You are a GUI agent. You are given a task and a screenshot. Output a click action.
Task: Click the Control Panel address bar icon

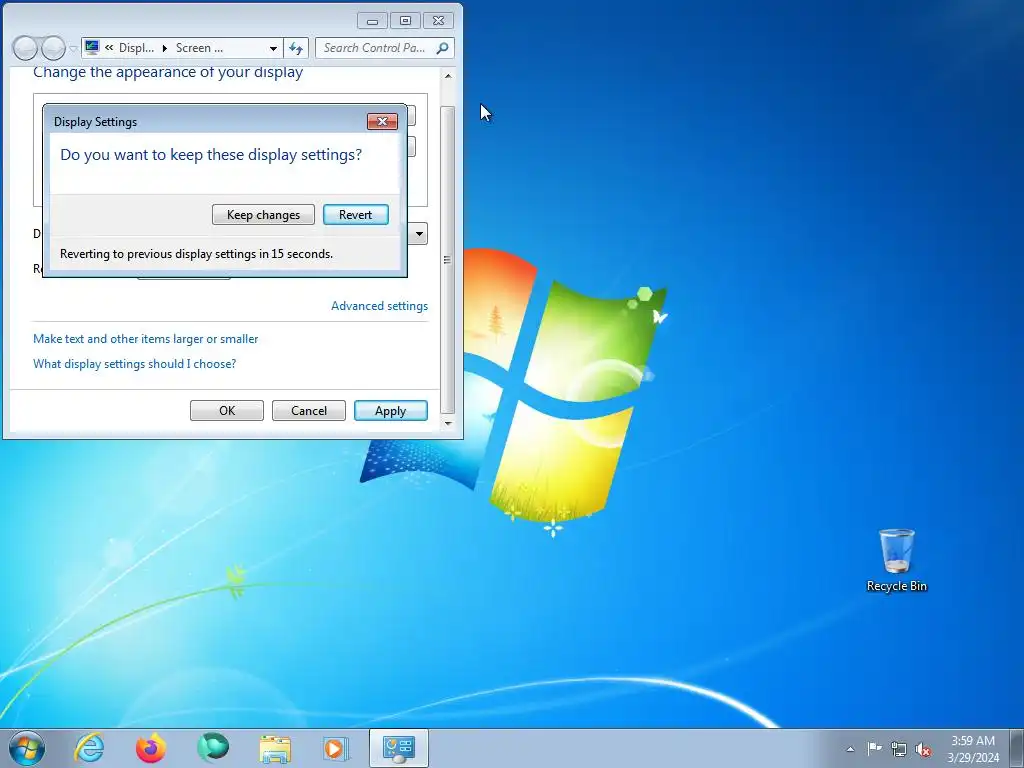coord(92,48)
